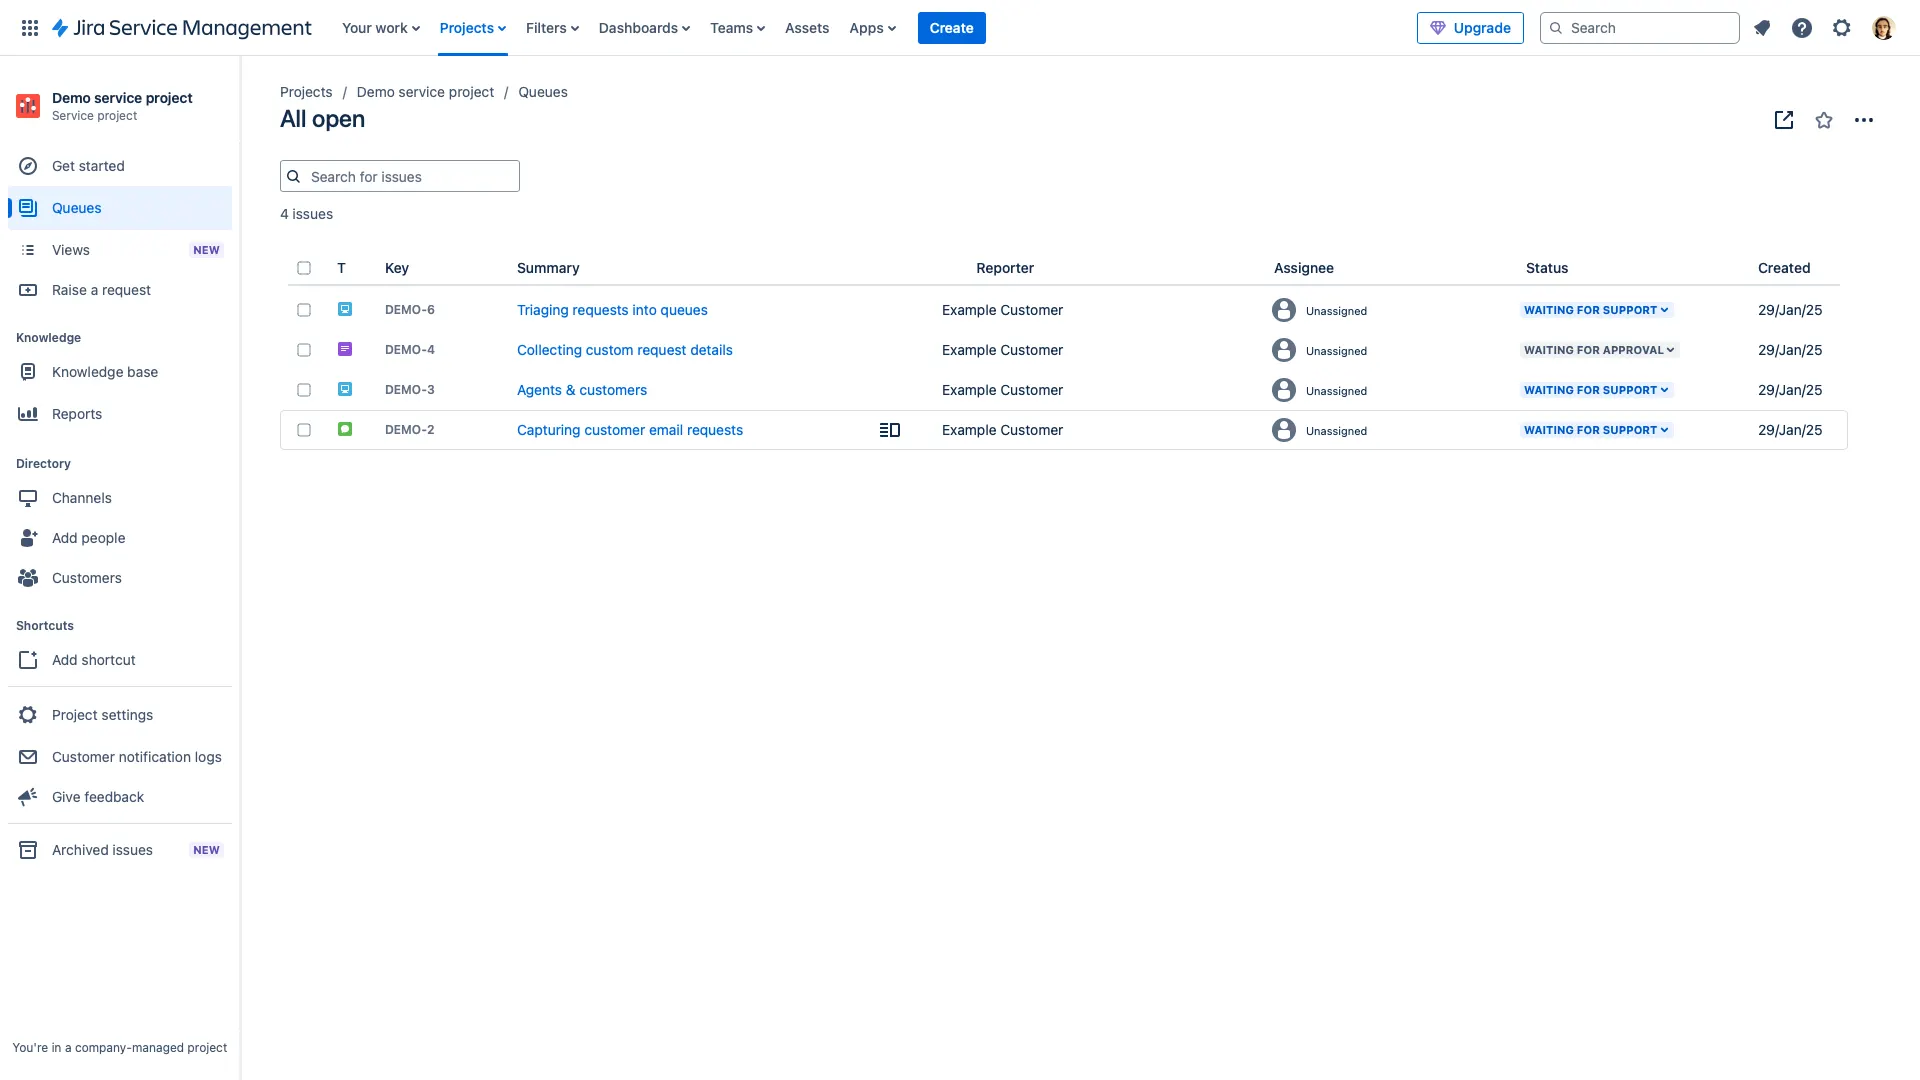Image resolution: width=1920 pixels, height=1080 pixels.
Task: Click the Create button
Action: click(951, 28)
